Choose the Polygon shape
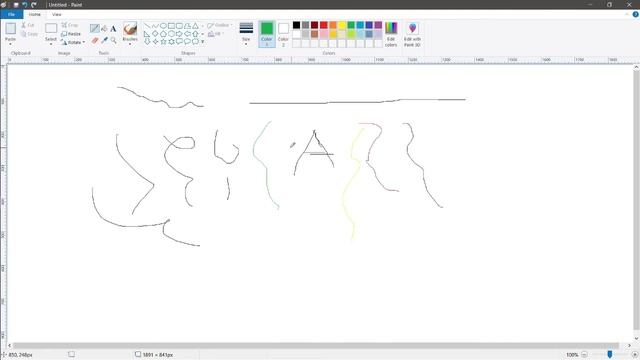 tap(187, 26)
